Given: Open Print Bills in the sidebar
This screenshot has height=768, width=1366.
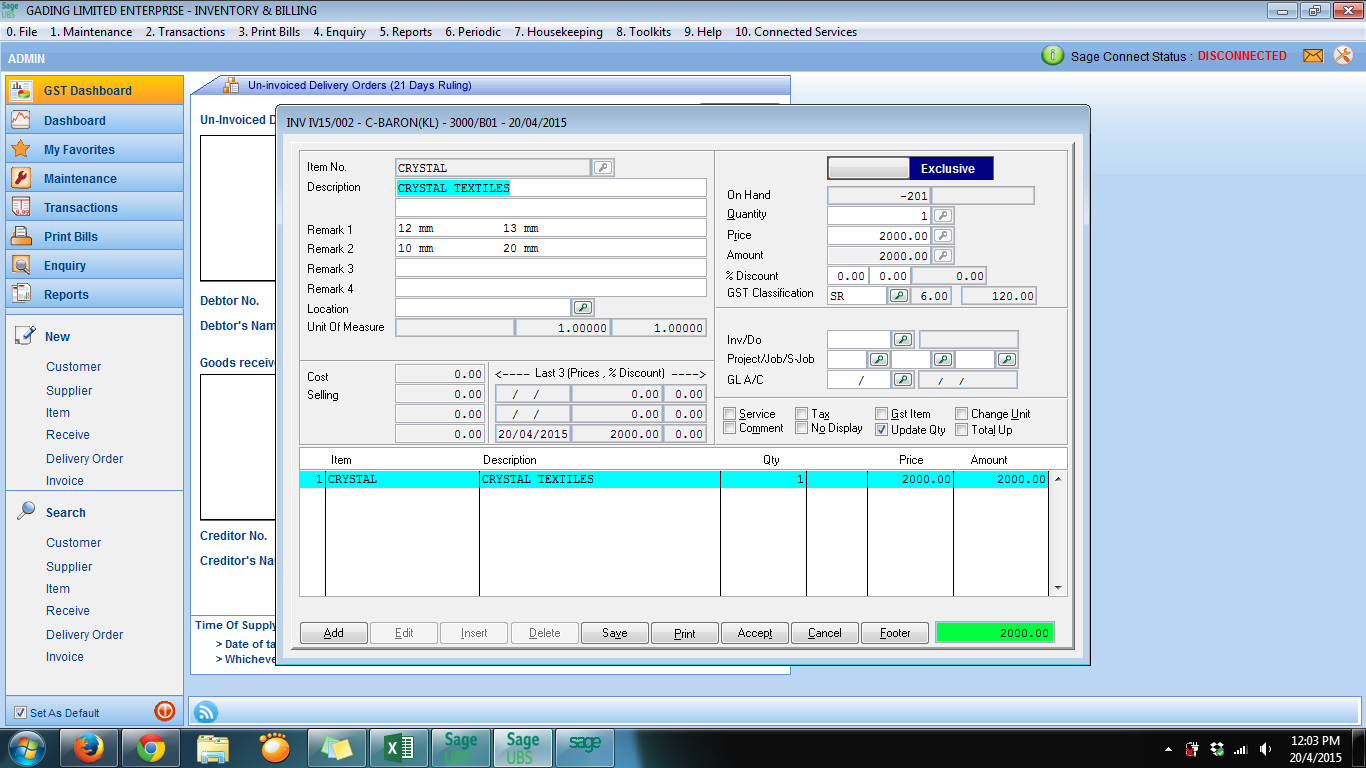Looking at the screenshot, I should tap(95, 236).
